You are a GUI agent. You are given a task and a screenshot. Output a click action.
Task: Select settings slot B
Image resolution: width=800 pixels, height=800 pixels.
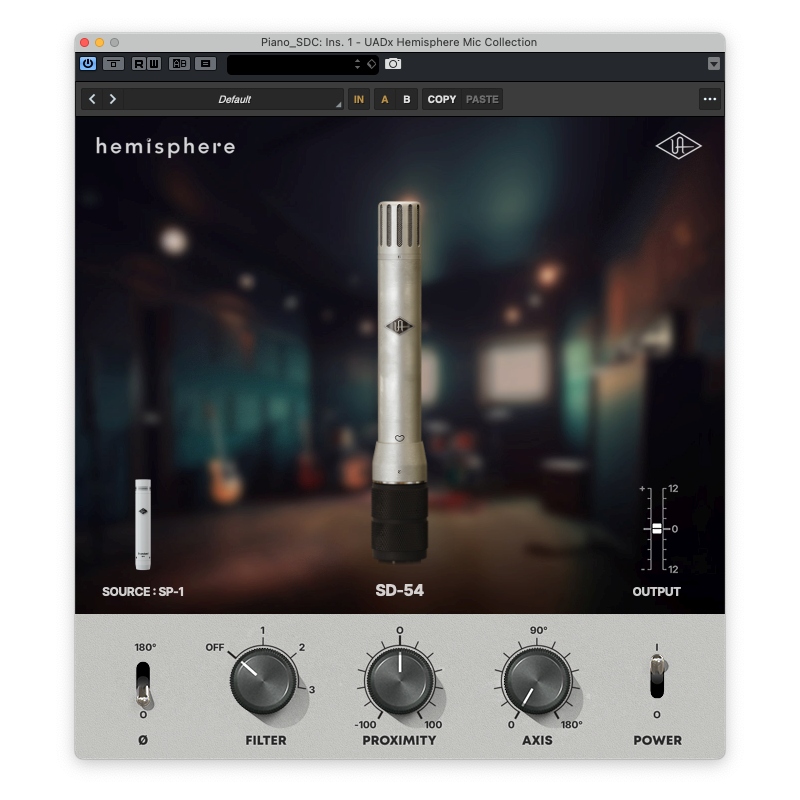(x=407, y=99)
